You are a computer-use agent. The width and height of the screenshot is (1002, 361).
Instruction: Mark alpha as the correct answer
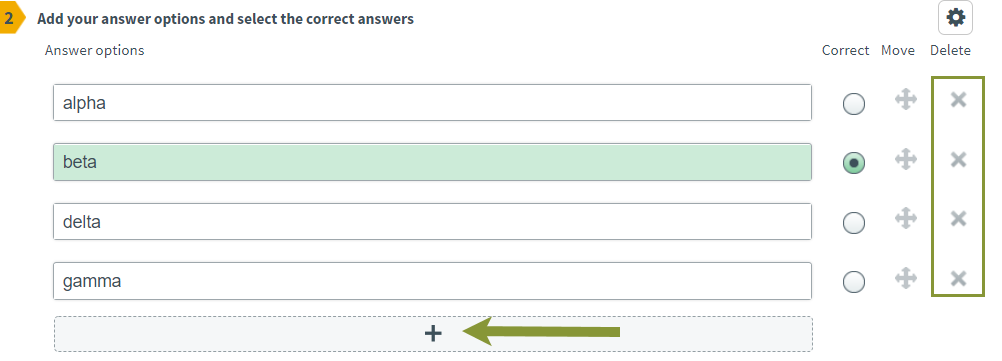[x=854, y=104]
